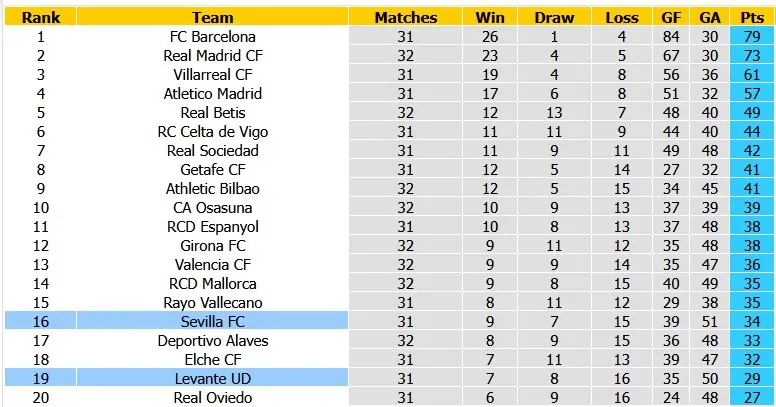
Task: Select highlighted Sevilla FC row
Action: [x=213, y=321]
